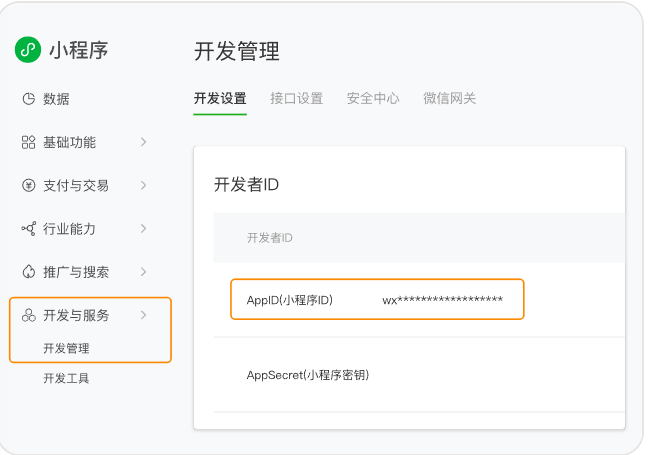
Task: Click the 基础功能 grid icon
Action: point(29,142)
